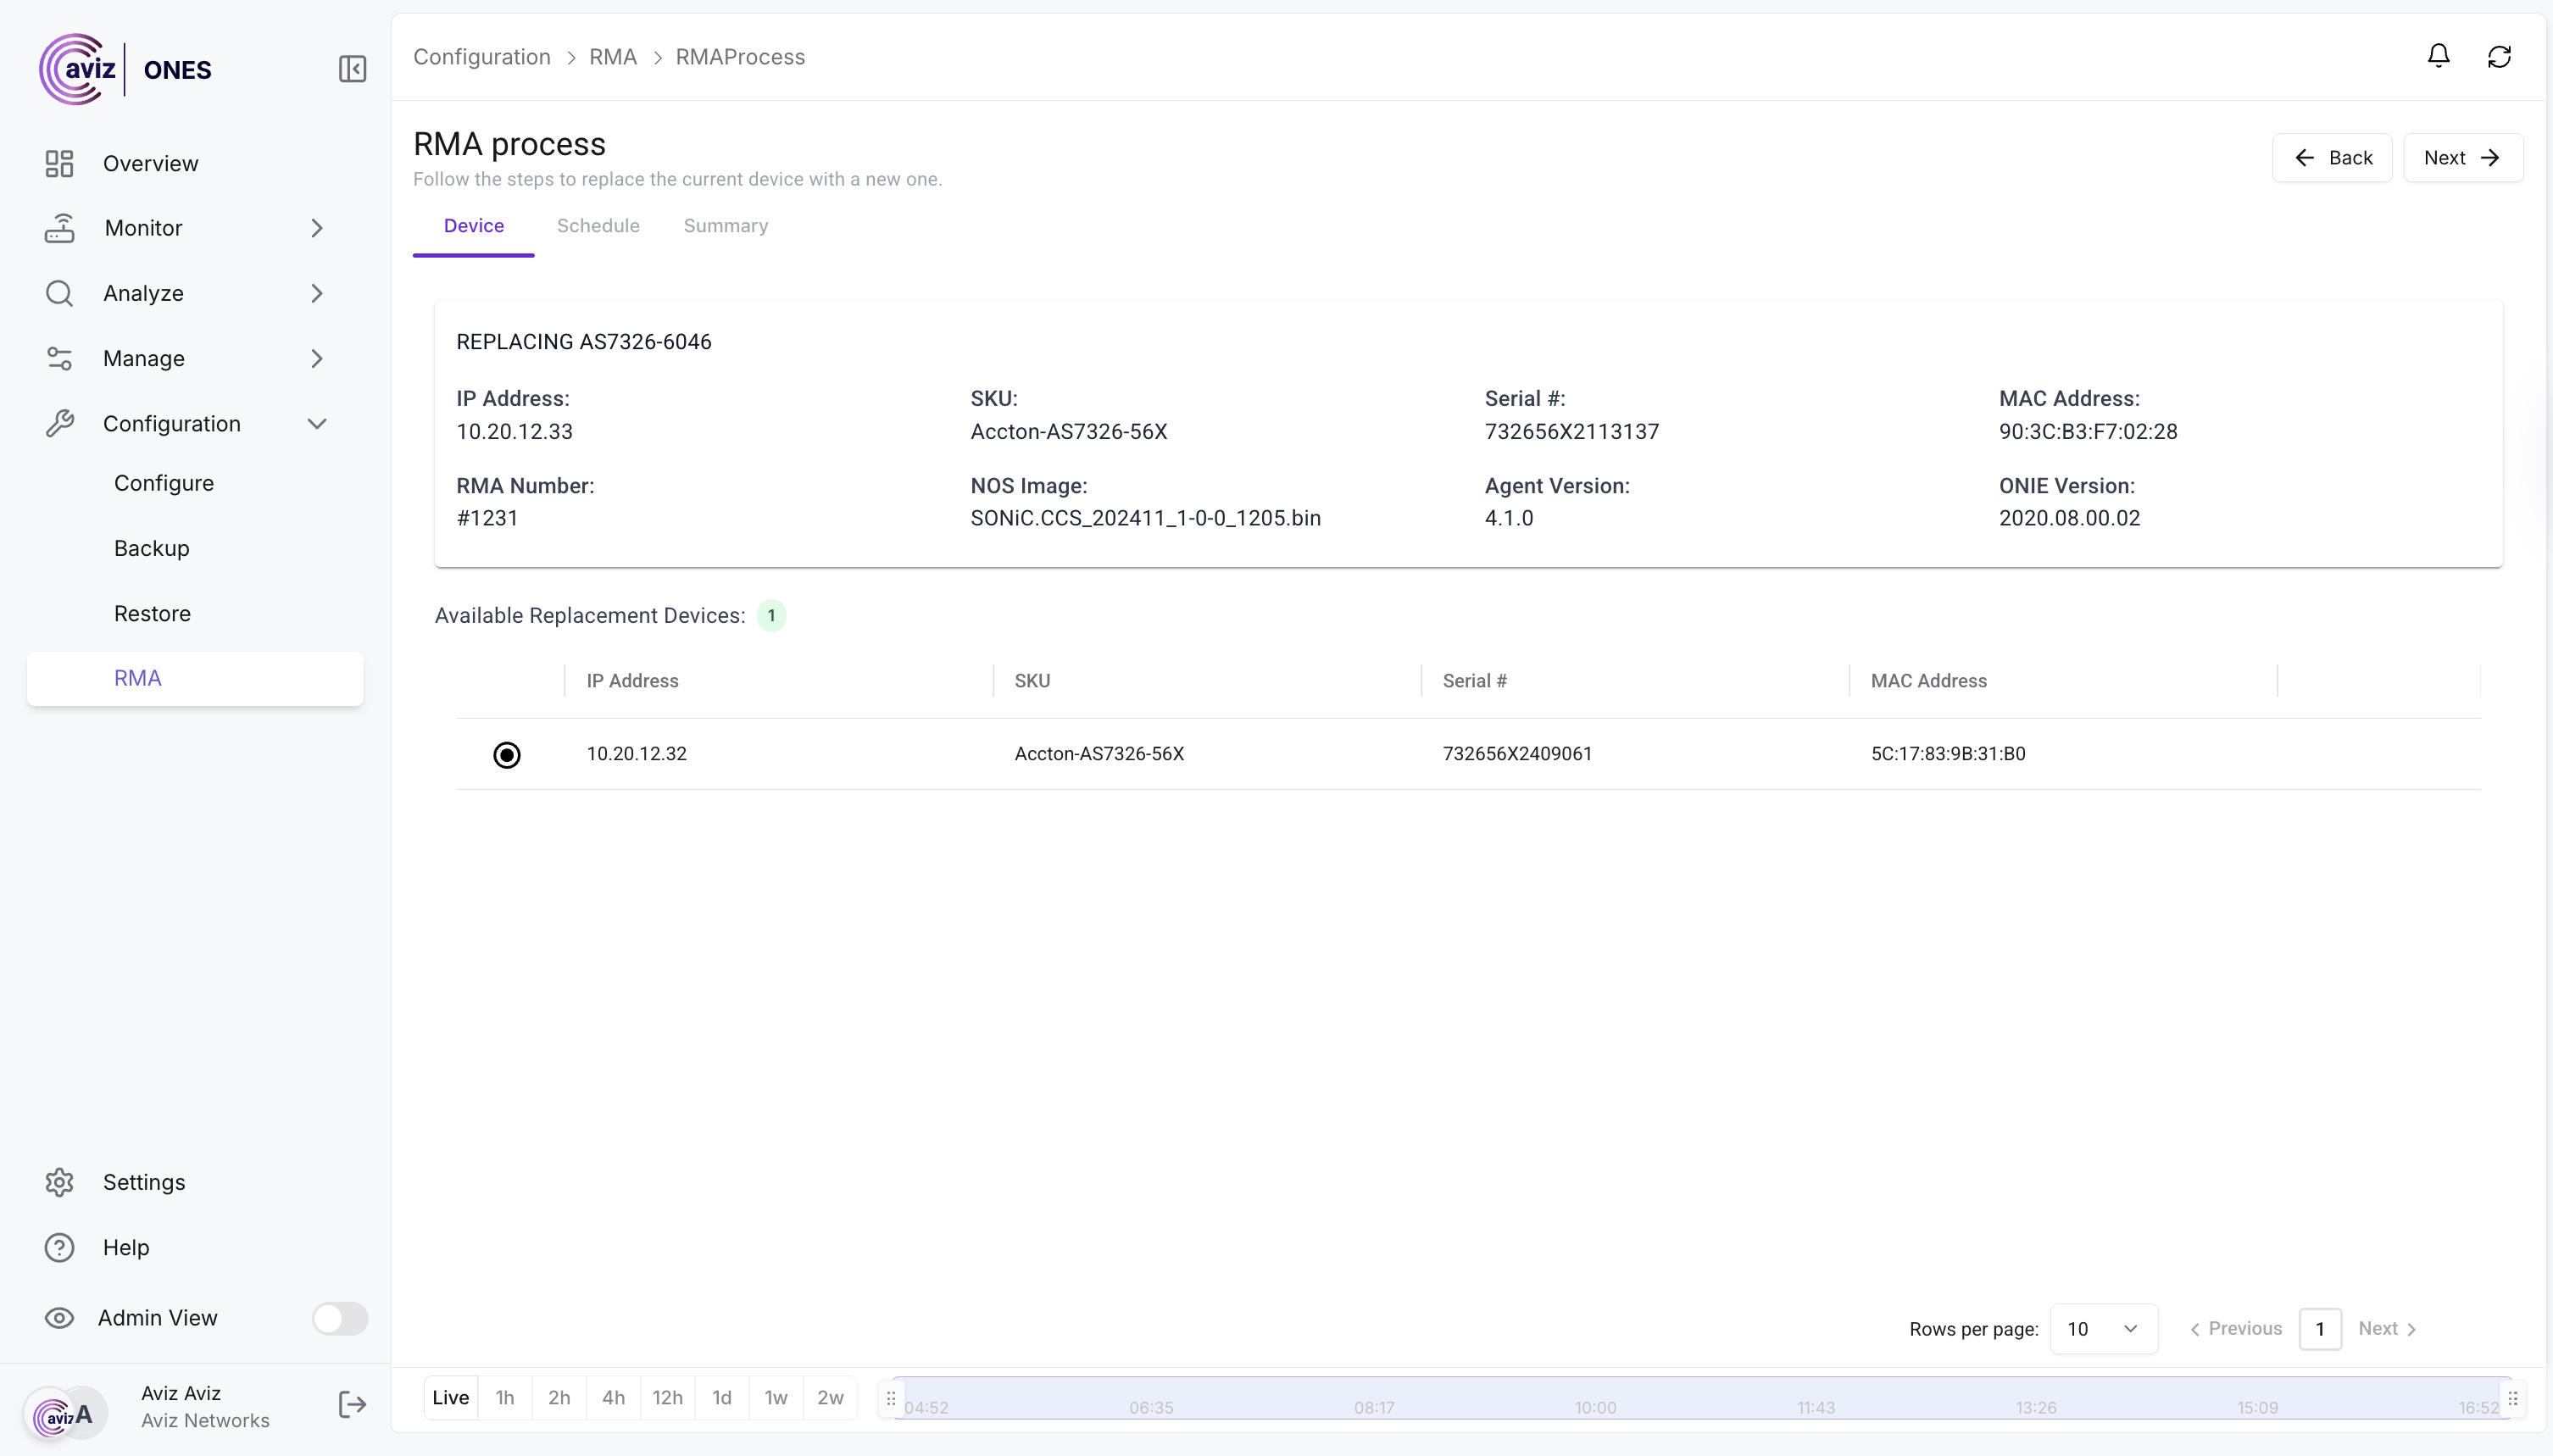Image resolution: width=2553 pixels, height=1456 pixels.
Task: Open the Overview dashboard icon
Action: tap(60, 163)
